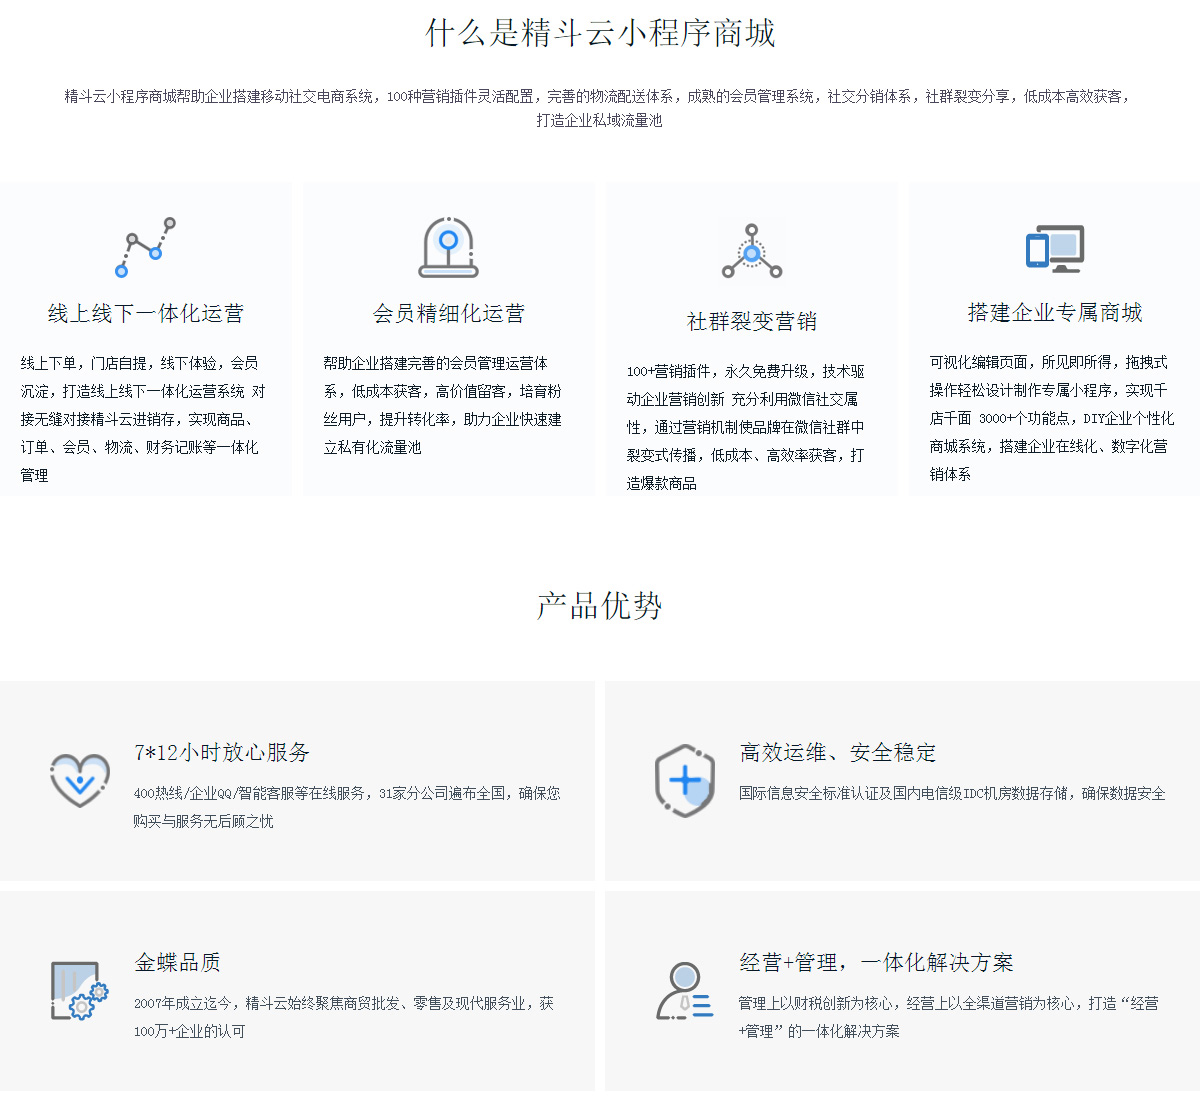Open the 经营+管理，一体化解决方案 title
This screenshot has width=1200, height=1105.
(x=876, y=962)
